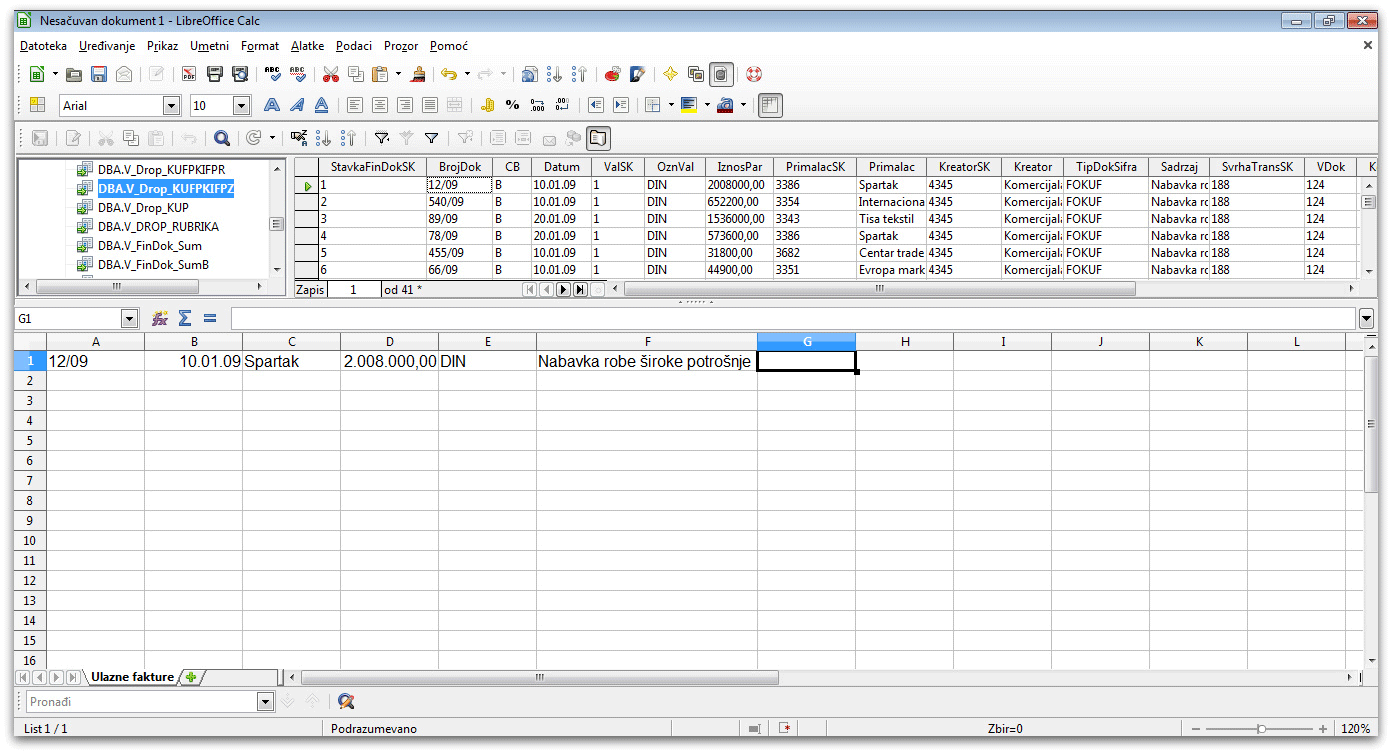Viewport: 1392px width, 754px height.
Task: Switch to the Ulazne fakture sheet tab
Action: point(132,677)
